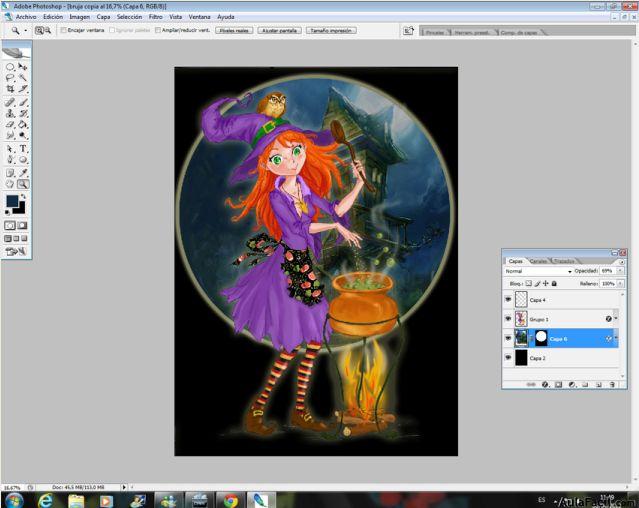Open Capas panel options menu arrow
This screenshot has height=508, width=639.
622,262
